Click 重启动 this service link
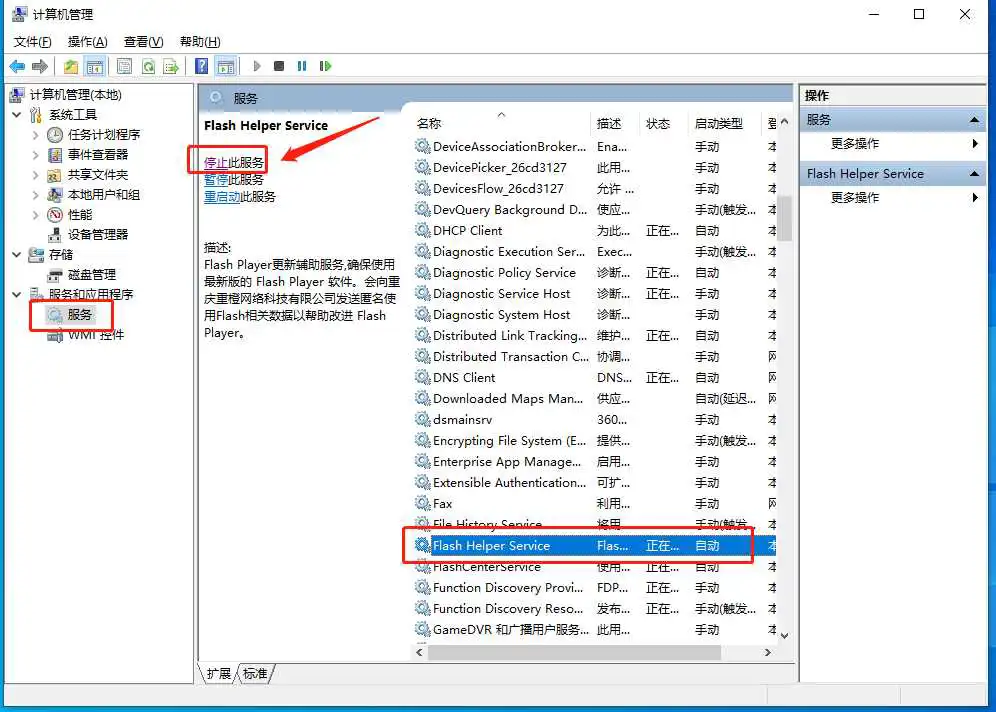Image resolution: width=996 pixels, height=712 pixels. [x=222, y=197]
